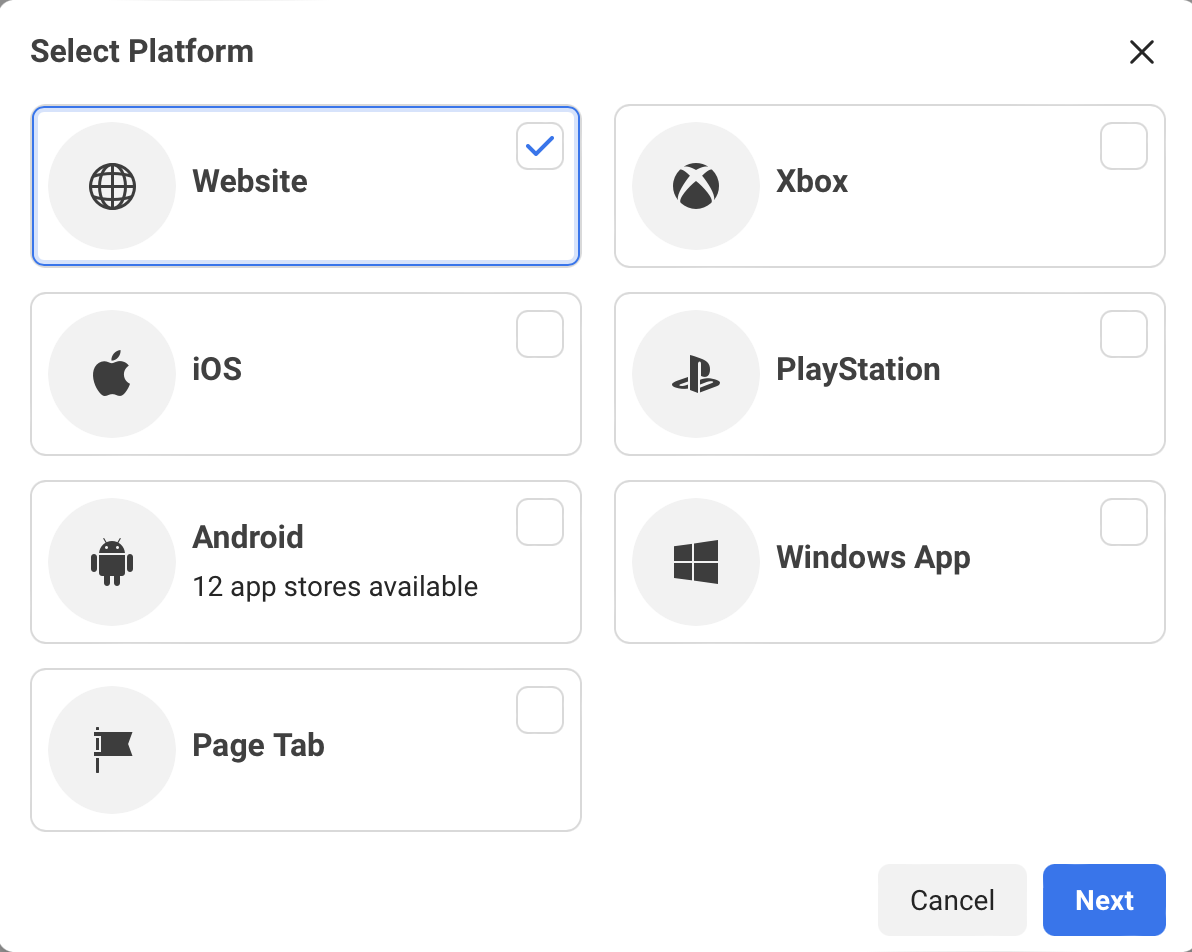
Task: Click the Windows logo icon
Action: point(696,562)
